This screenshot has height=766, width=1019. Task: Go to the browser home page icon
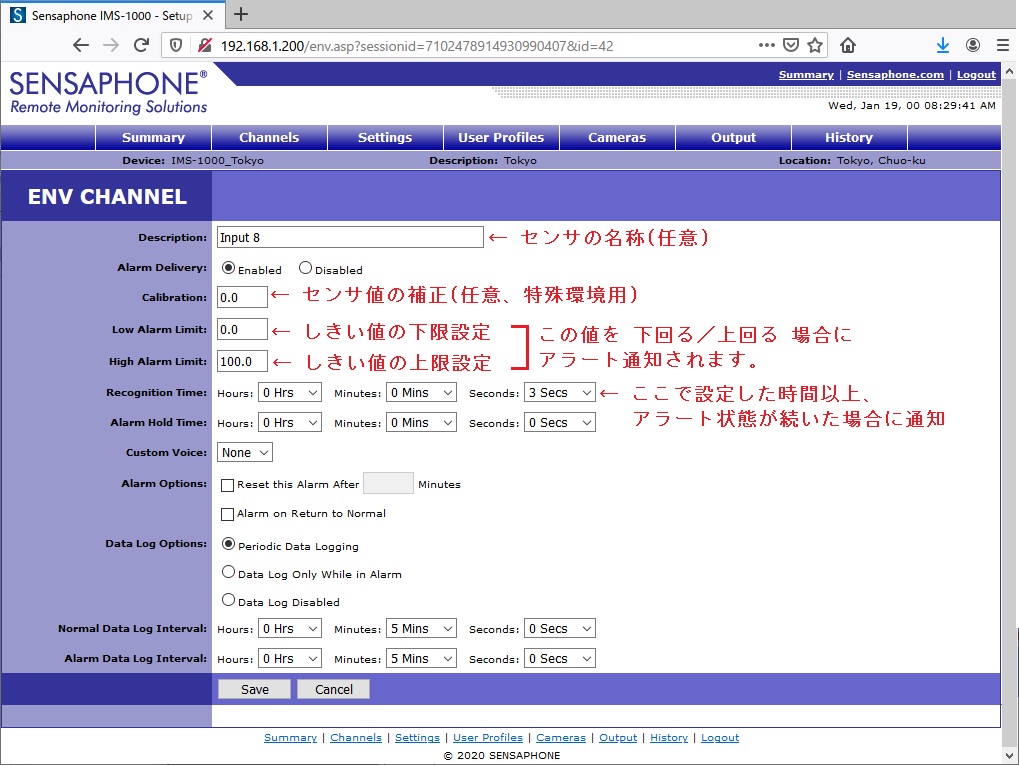[x=847, y=45]
